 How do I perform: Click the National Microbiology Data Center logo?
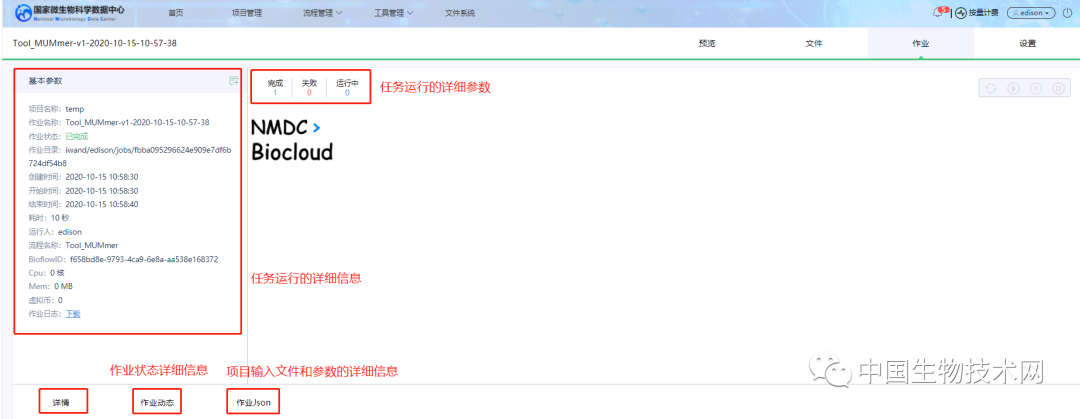(x=69, y=13)
